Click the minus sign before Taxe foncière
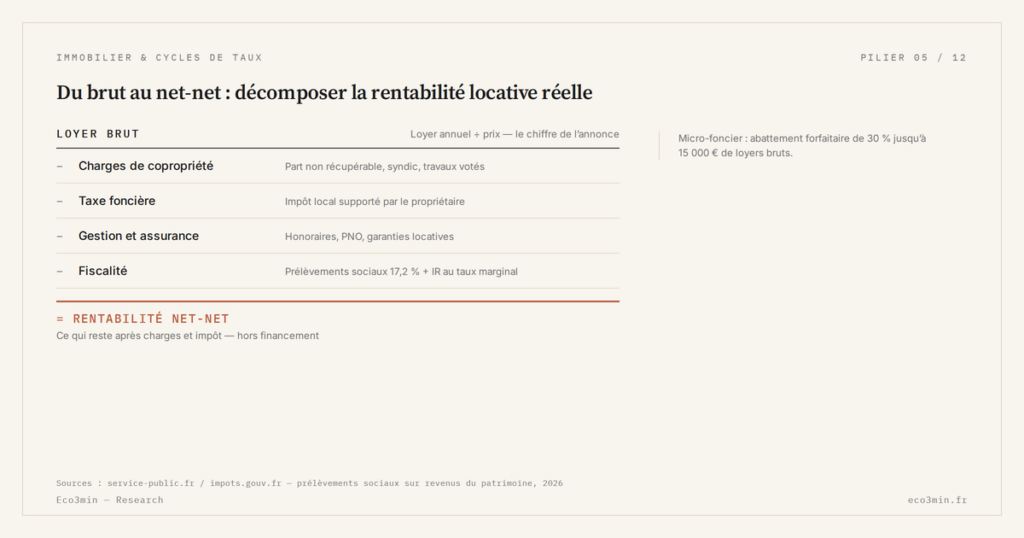Screen dimensions: 1024x538 tap(59, 201)
